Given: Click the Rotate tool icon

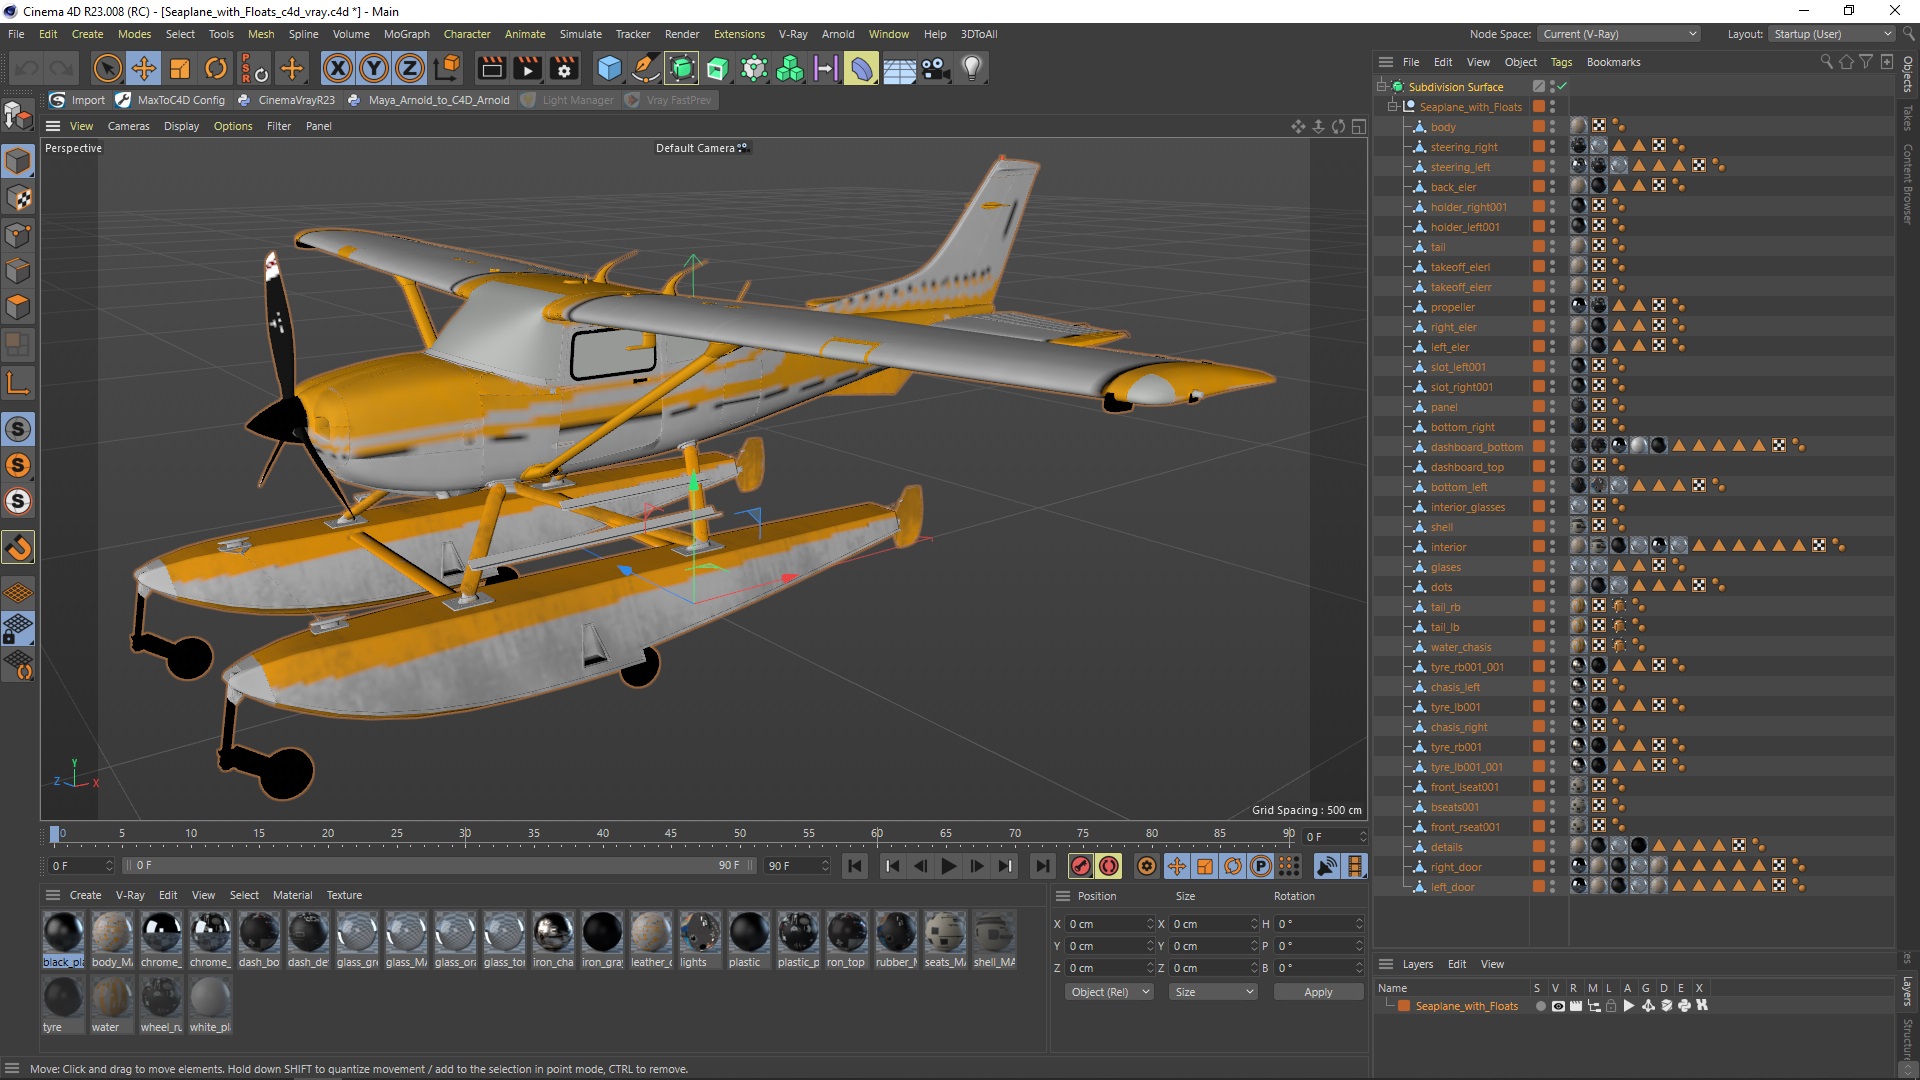Looking at the screenshot, I should 218,67.
